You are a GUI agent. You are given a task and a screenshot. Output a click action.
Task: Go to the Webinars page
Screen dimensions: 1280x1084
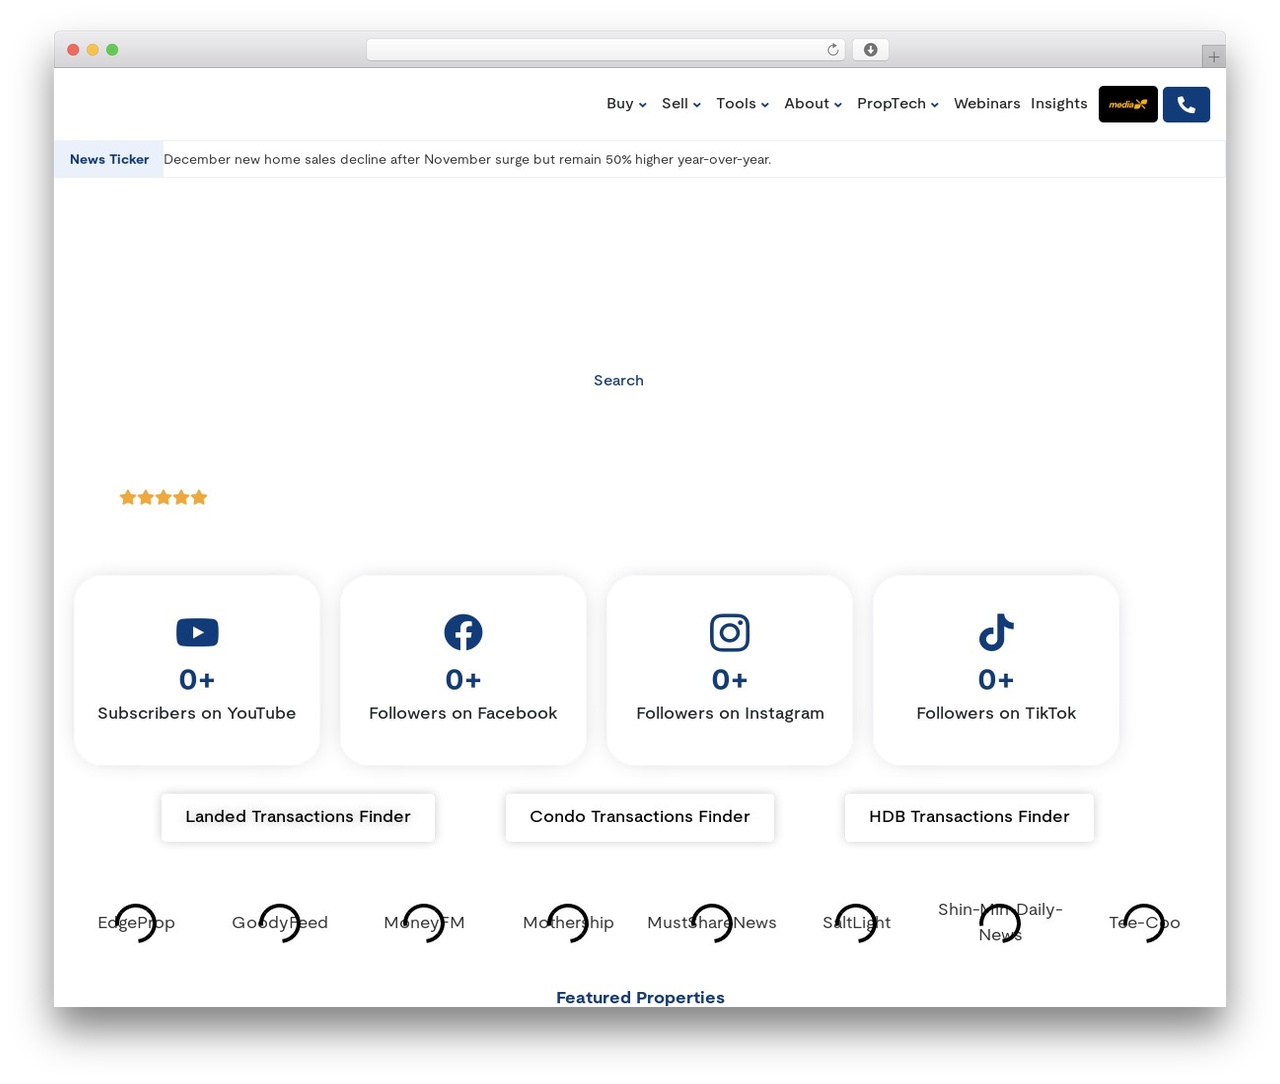pyautogui.click(x=987, y=104)
